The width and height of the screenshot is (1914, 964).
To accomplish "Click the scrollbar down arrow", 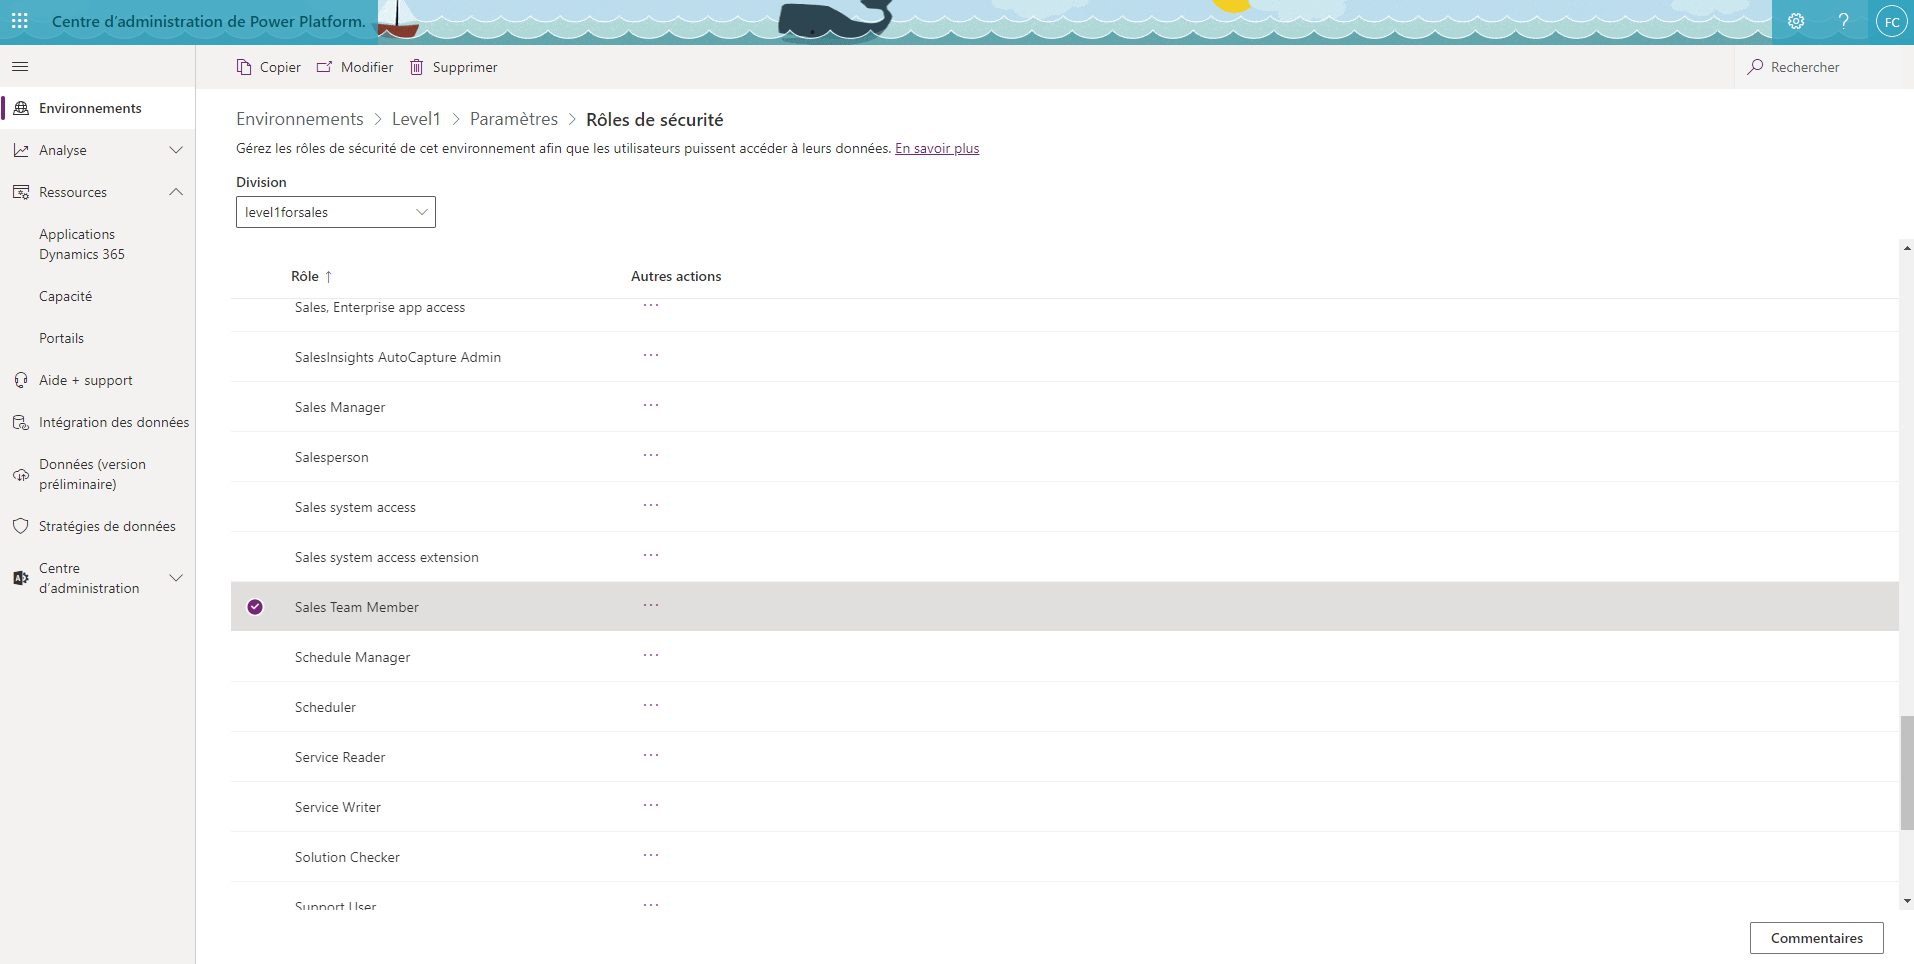I will [1906, 901].
